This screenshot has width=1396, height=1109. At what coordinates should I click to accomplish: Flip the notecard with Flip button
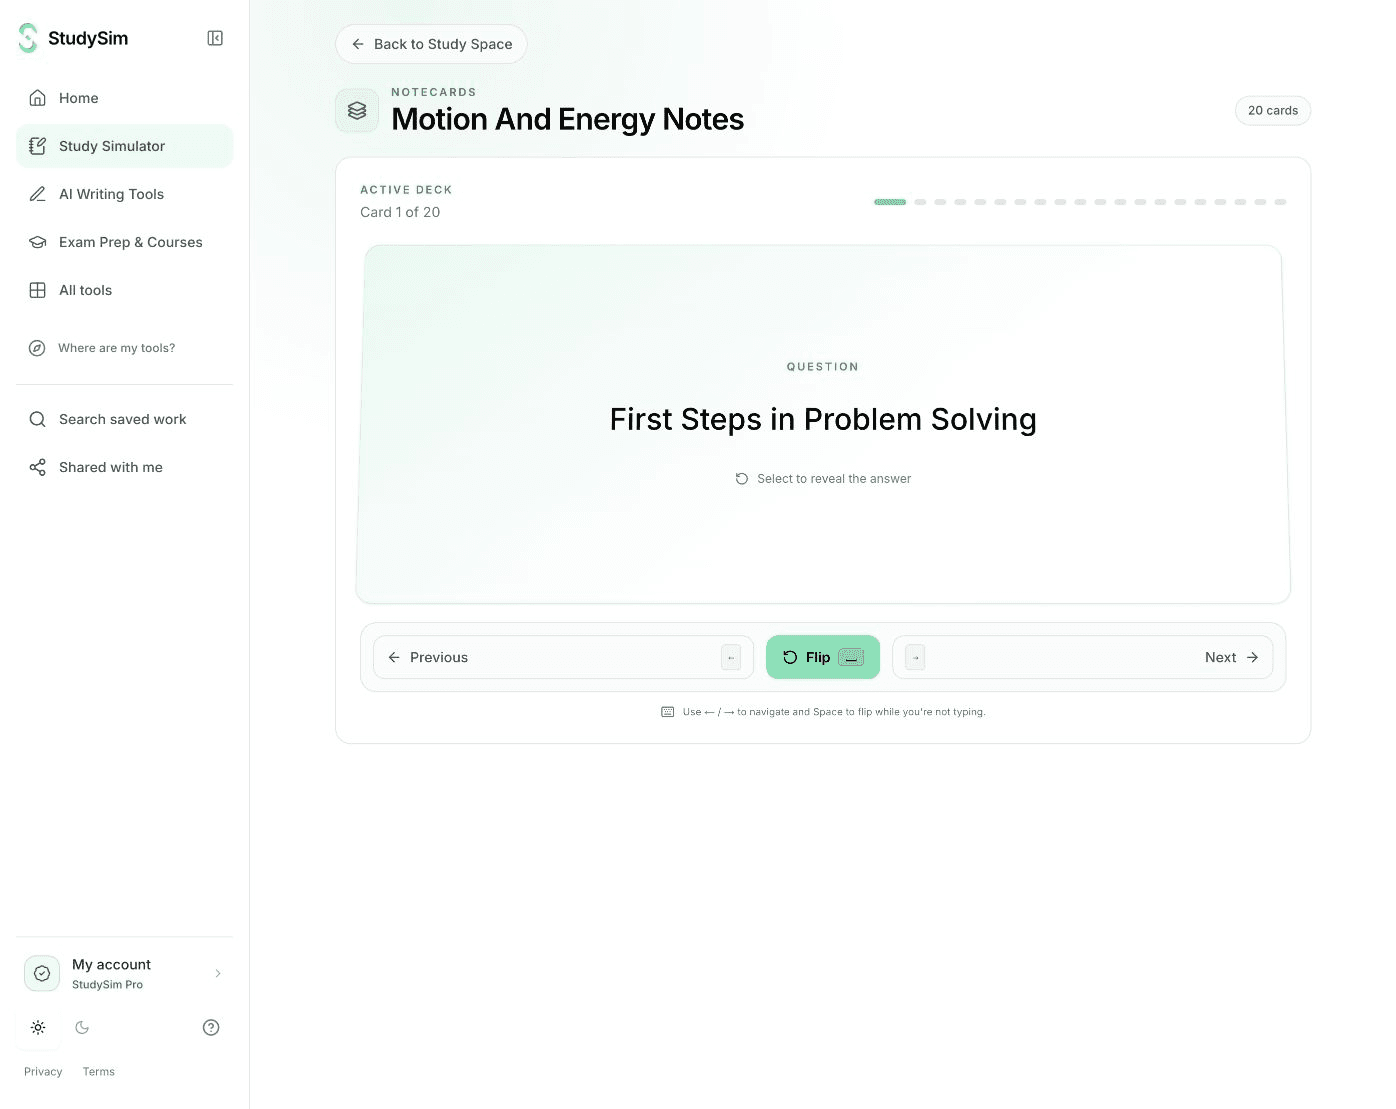click(823, 657)
